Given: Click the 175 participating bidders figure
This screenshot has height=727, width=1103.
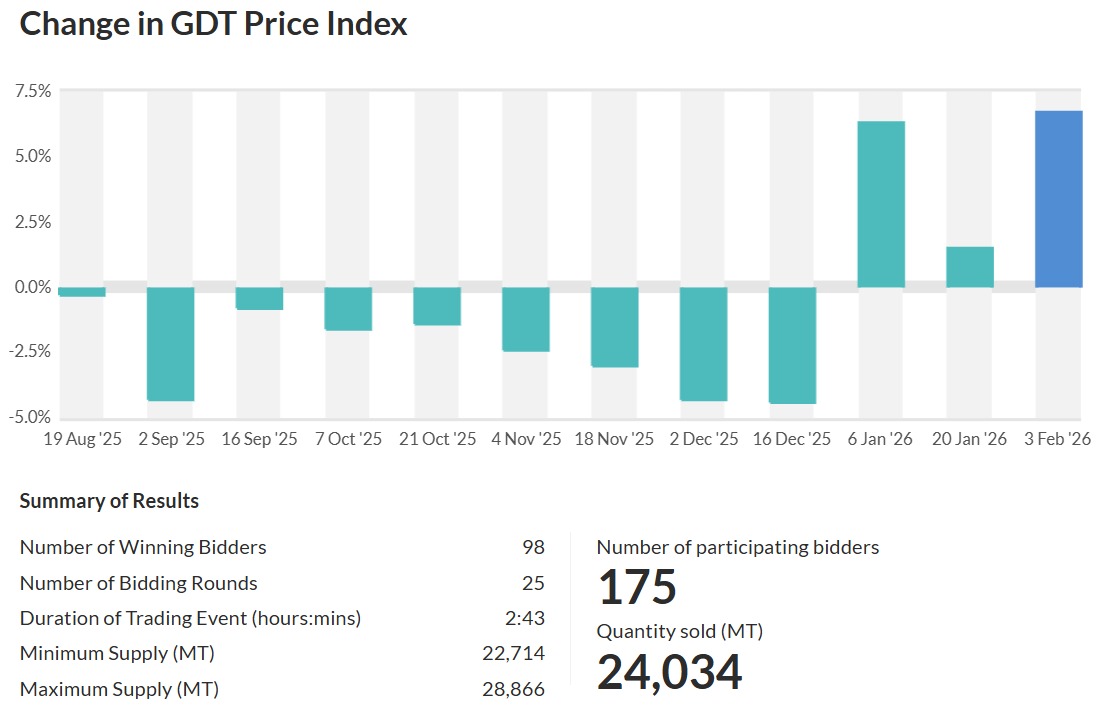Looking at the screenshot, I should [x=637, y=587].
